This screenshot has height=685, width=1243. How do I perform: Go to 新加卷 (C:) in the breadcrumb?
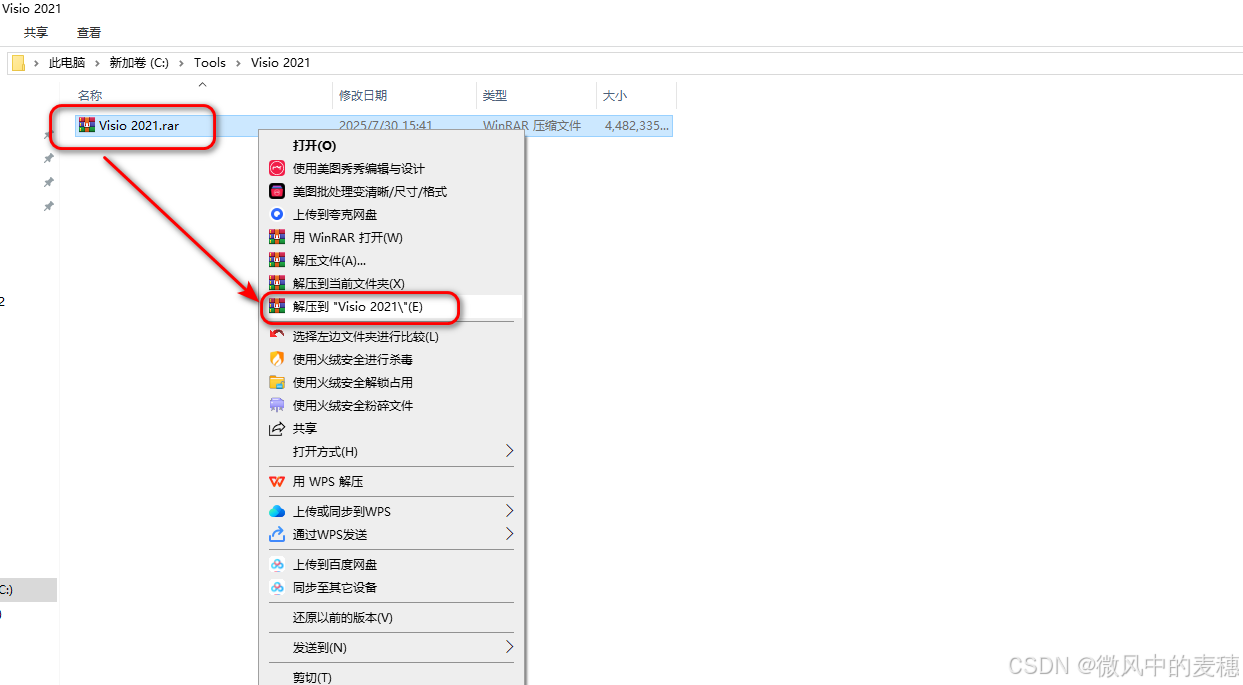[140, 62]
